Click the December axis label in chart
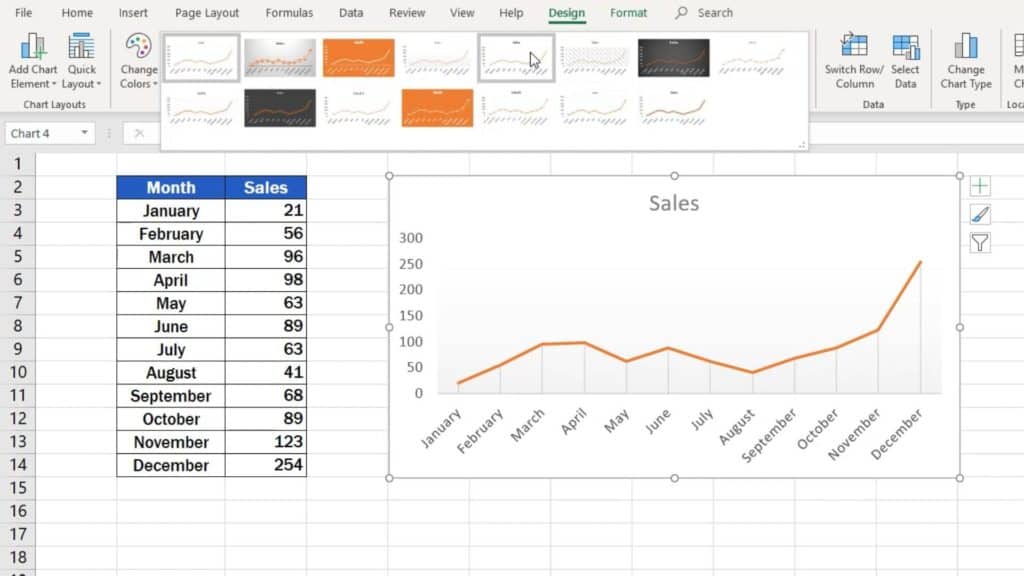 click(x=897, y=433)
